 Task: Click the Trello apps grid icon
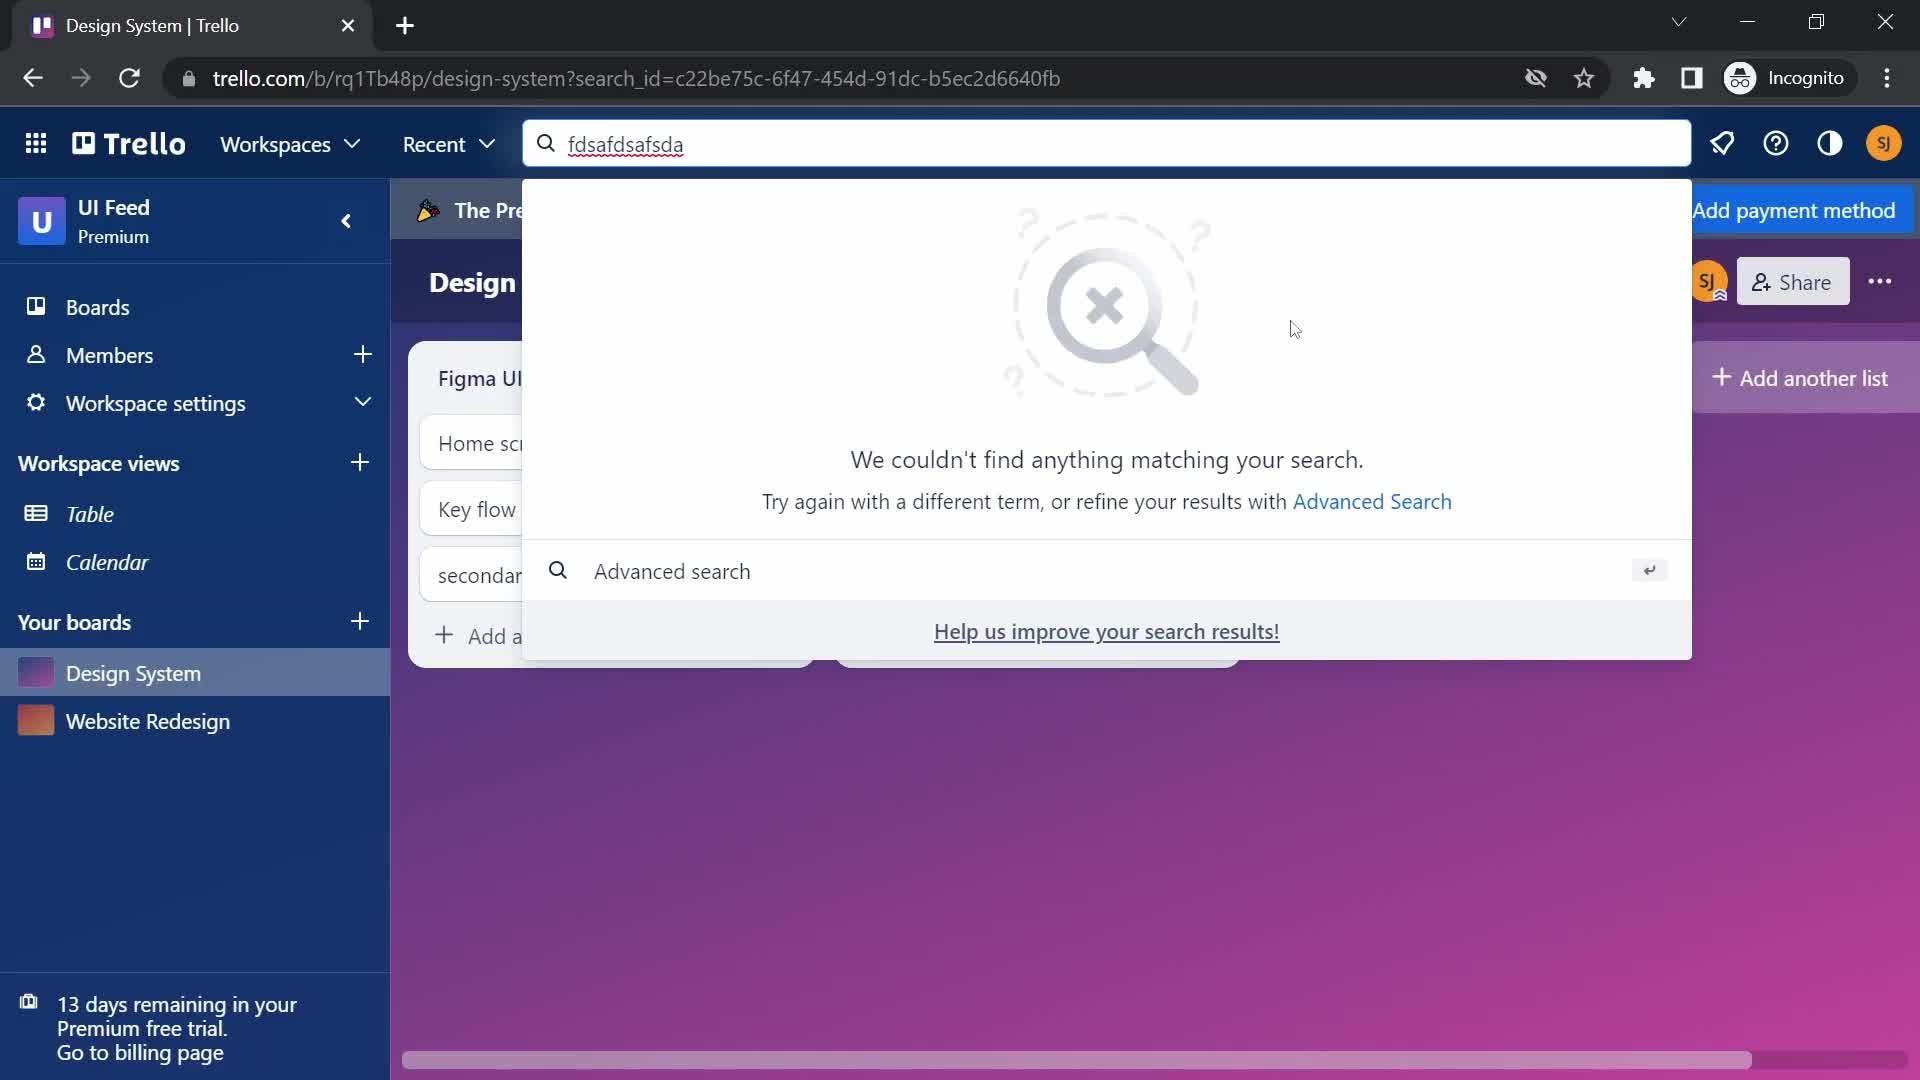(x=36, y=142)
